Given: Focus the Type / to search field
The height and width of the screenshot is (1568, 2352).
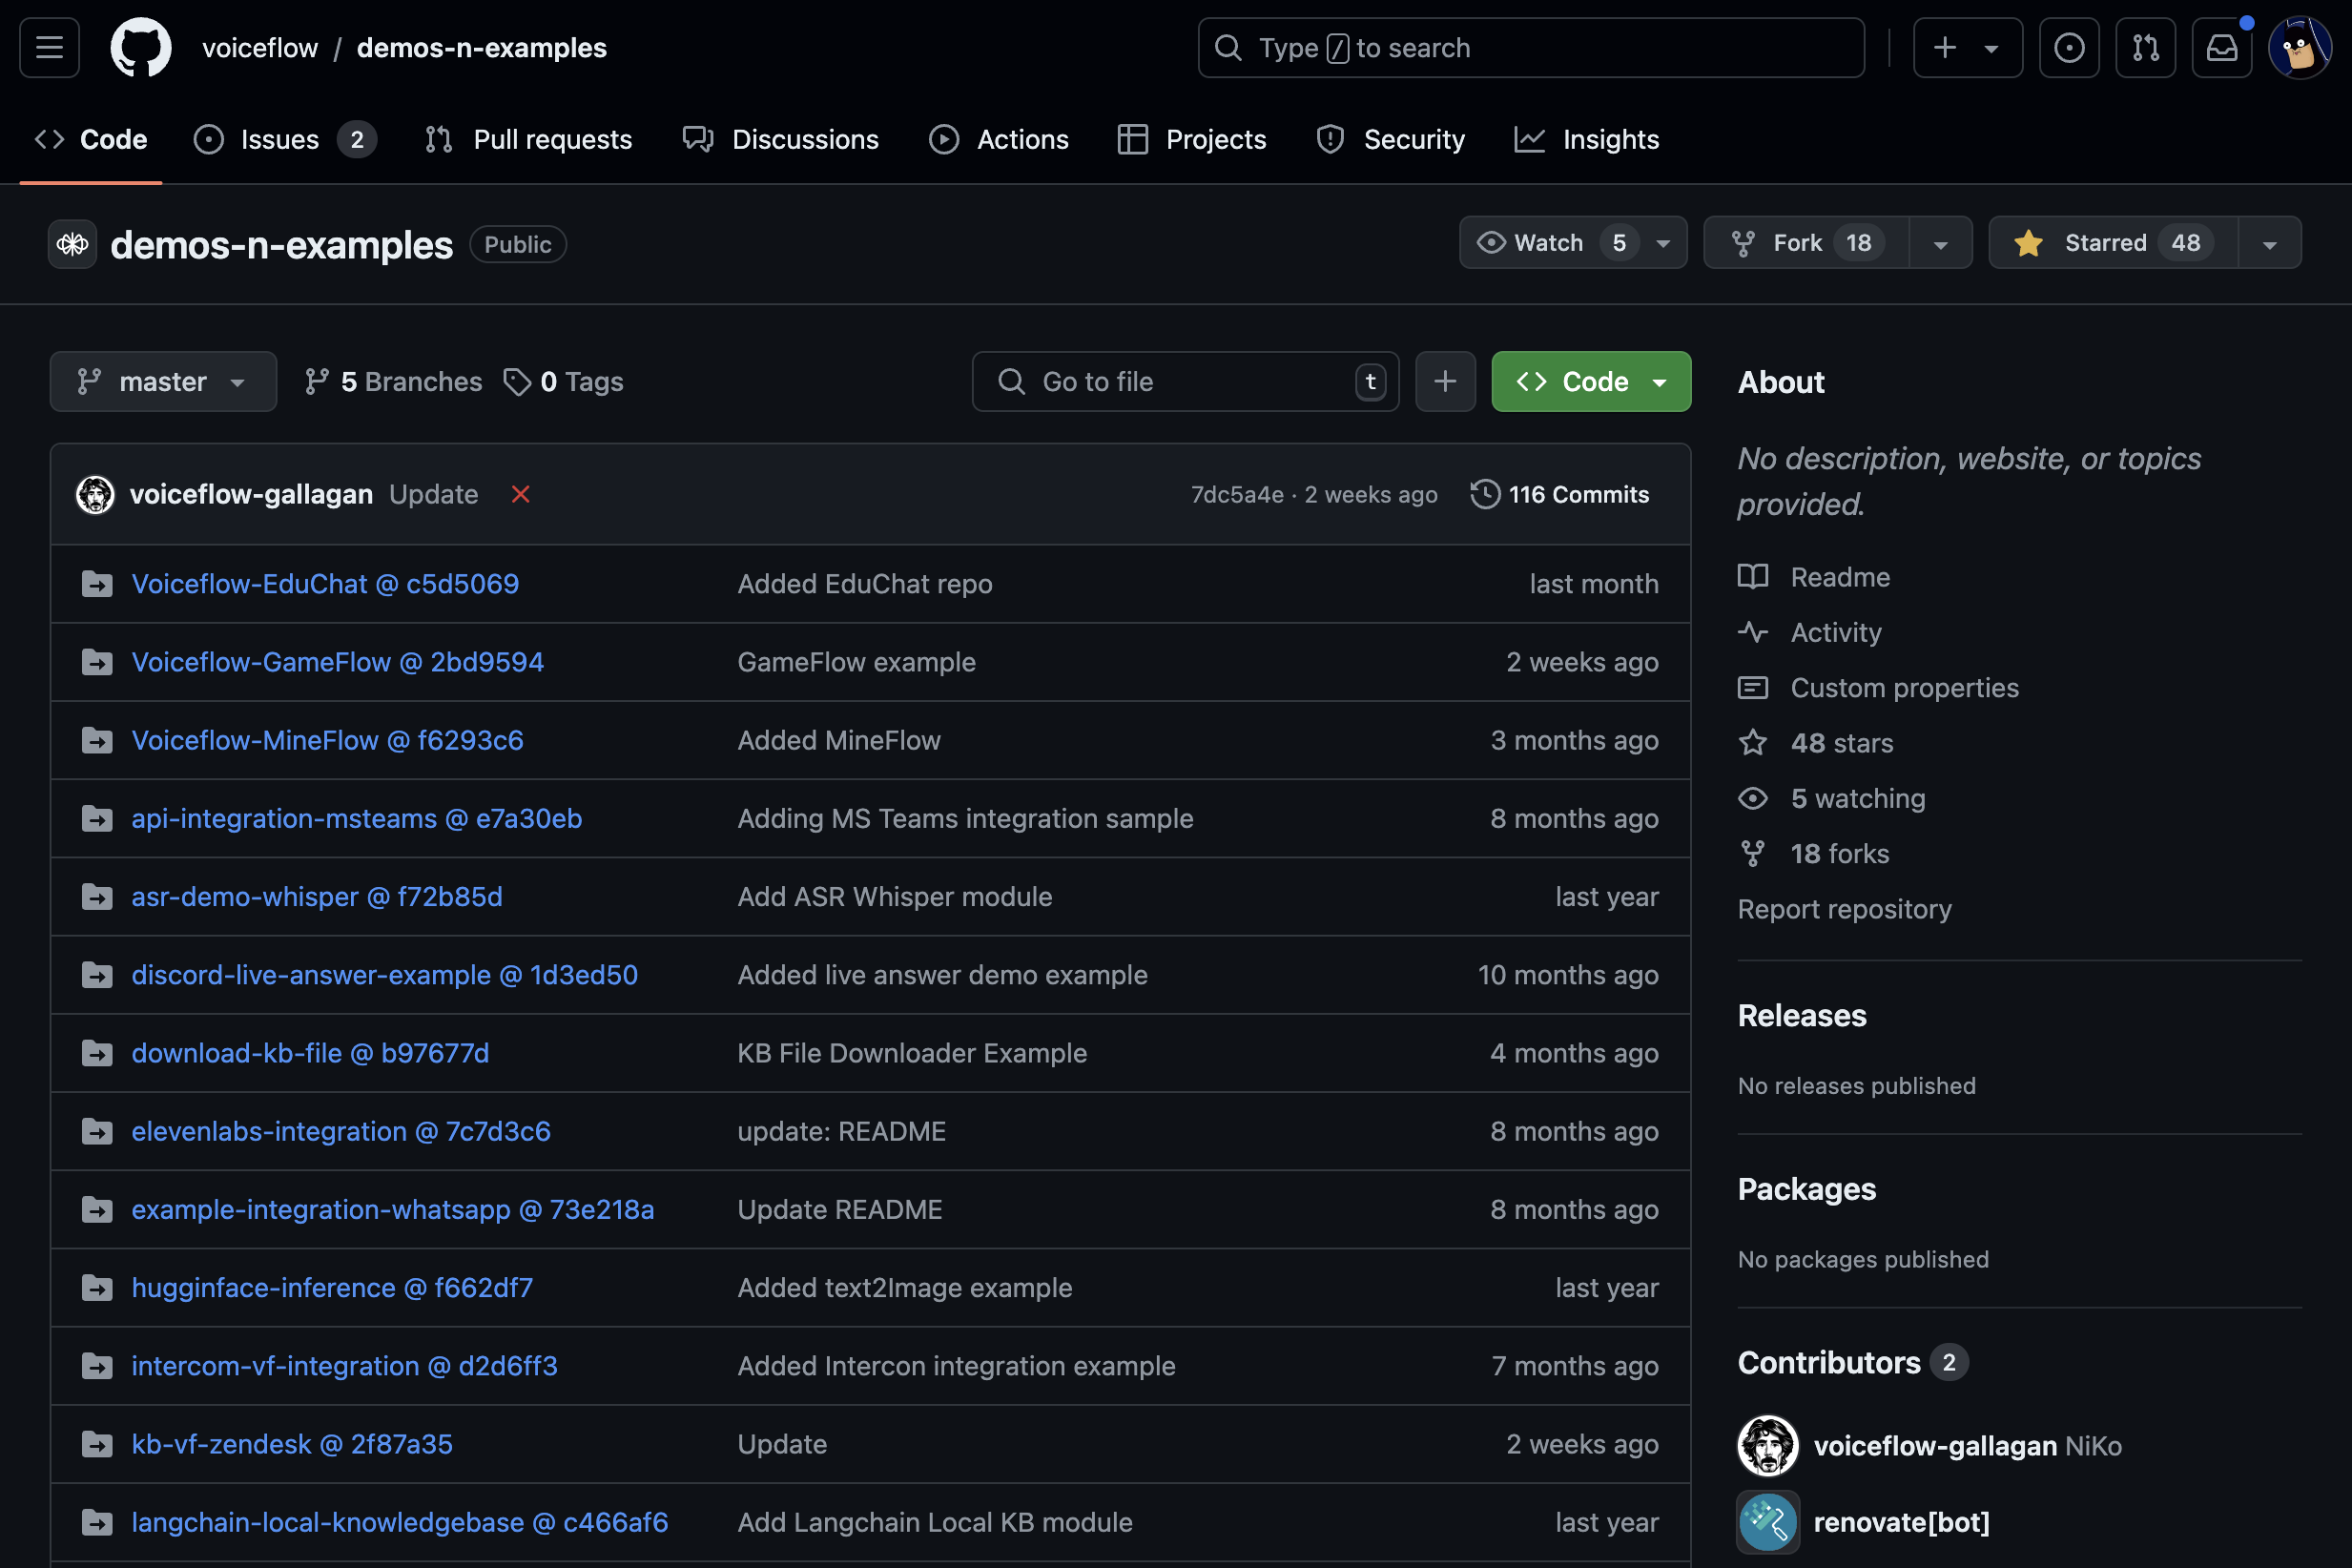Looking at the screenshot, I should pos(1531,47).
